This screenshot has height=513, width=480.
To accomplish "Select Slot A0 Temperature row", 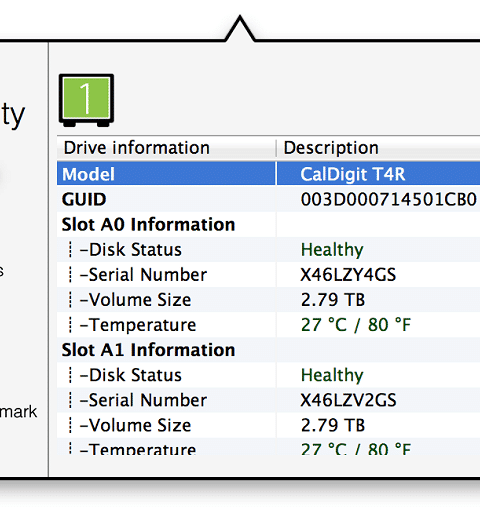I will pyautogui.click(x=268, y=325).
